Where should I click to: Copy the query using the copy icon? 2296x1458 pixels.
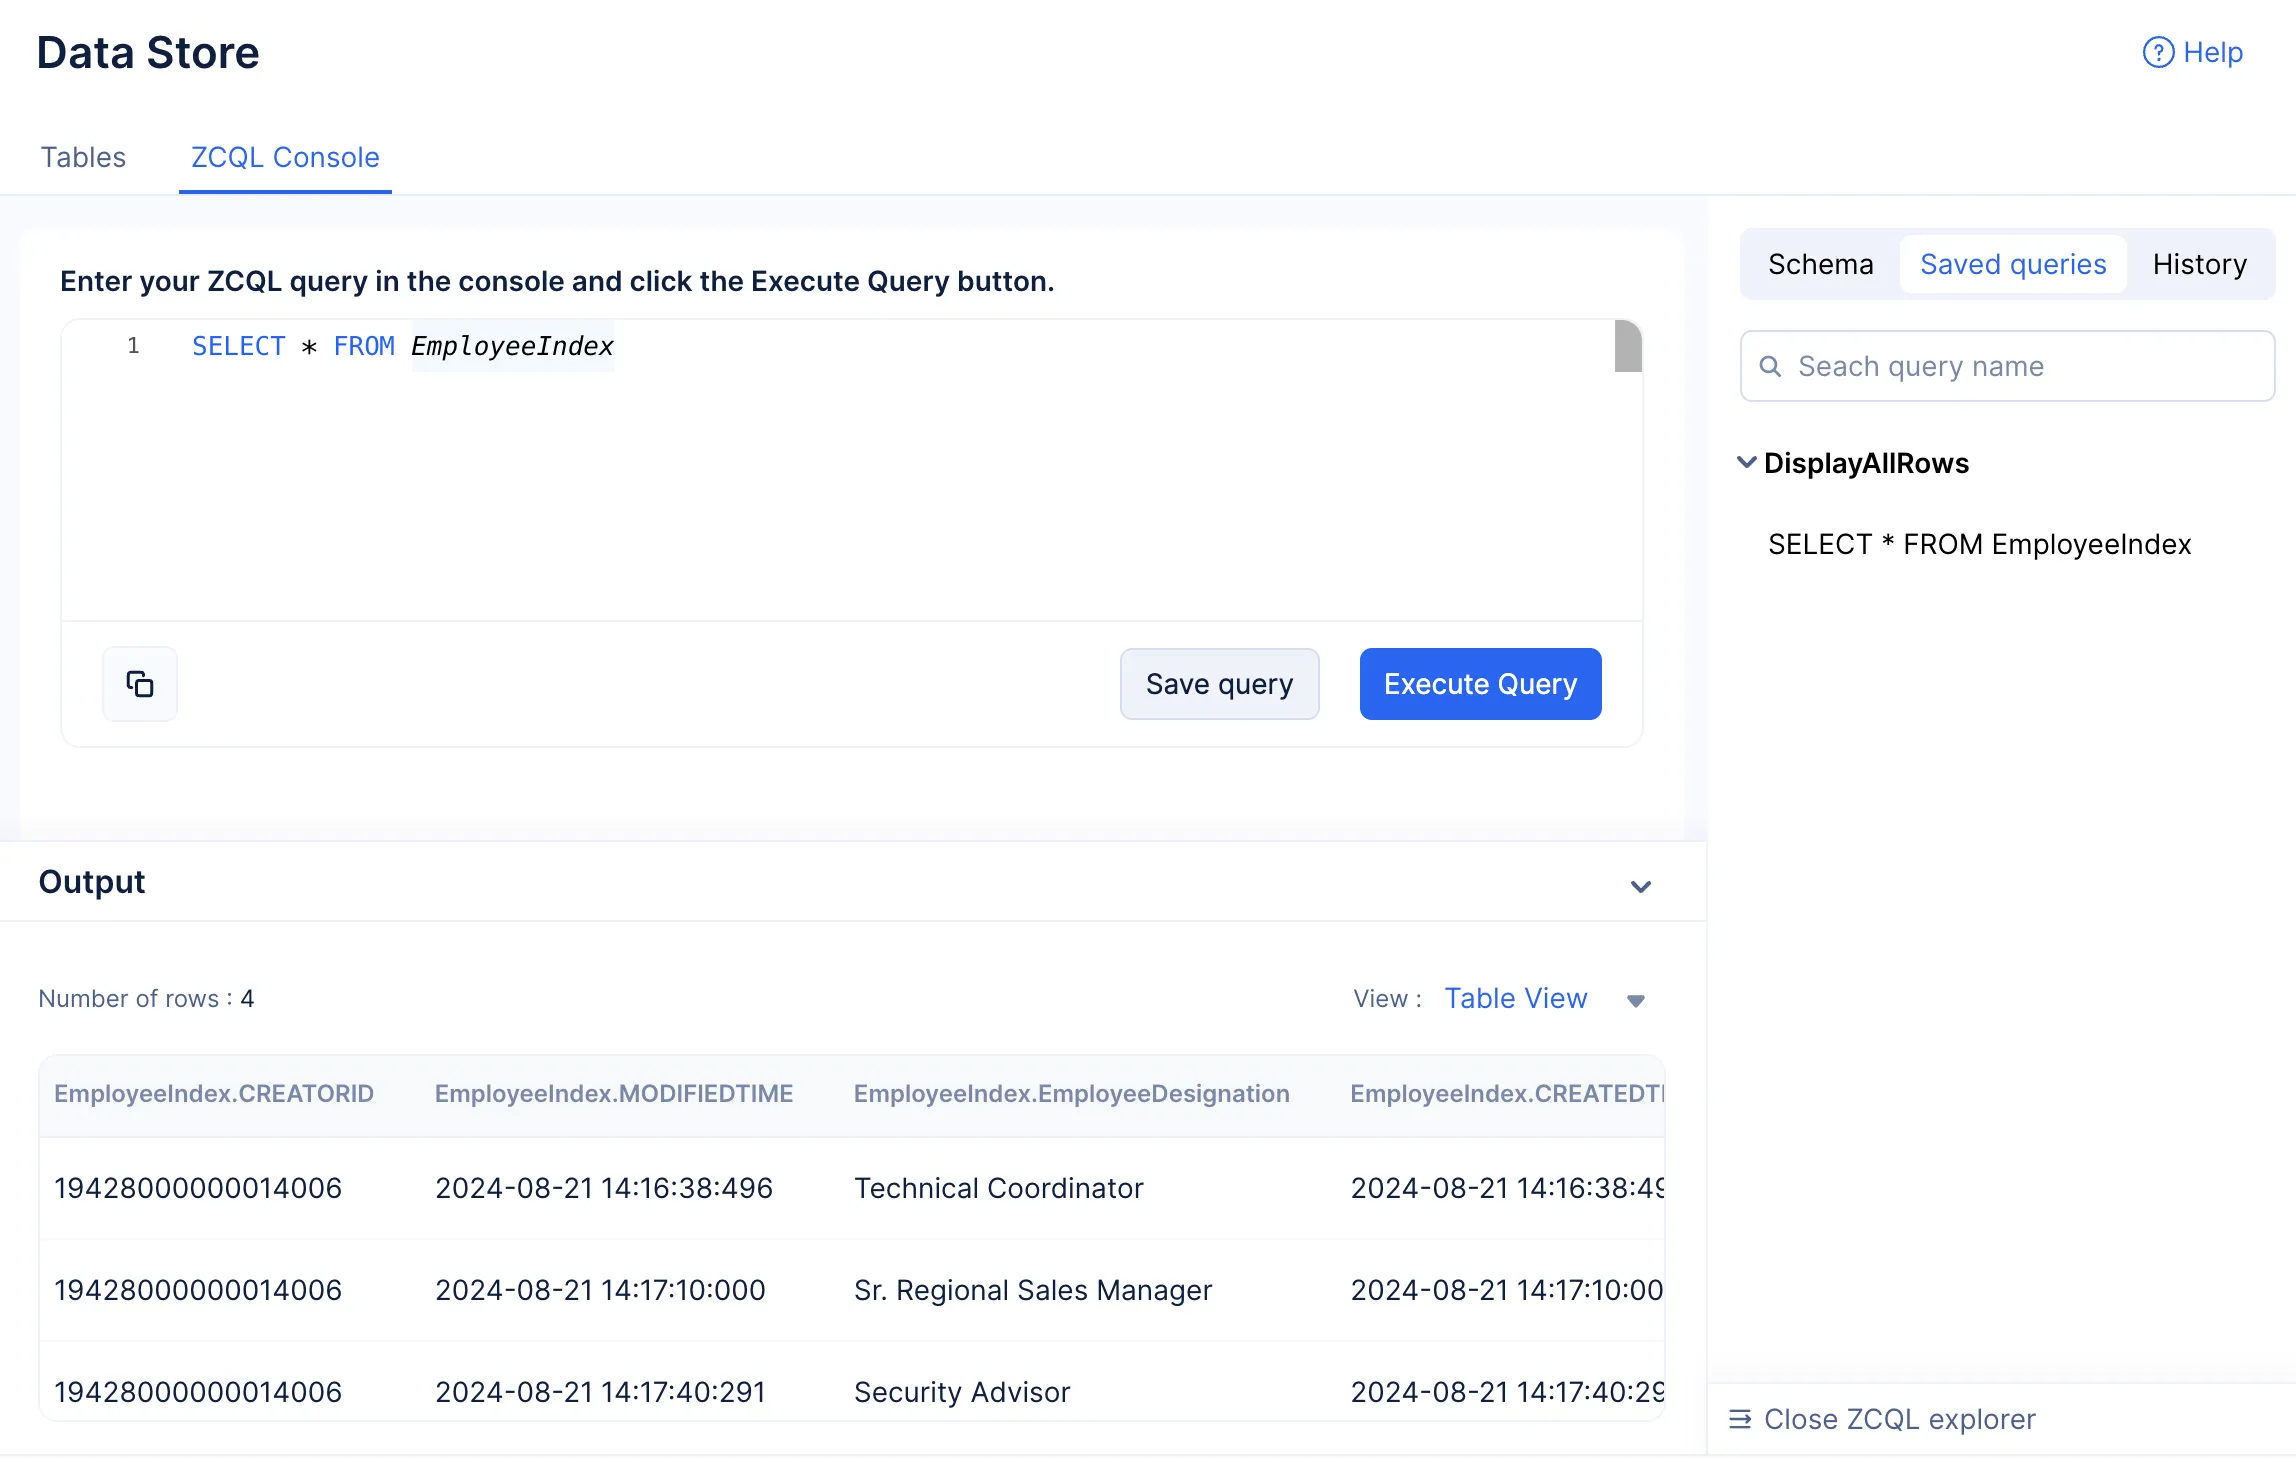click(x=140, y=684)
